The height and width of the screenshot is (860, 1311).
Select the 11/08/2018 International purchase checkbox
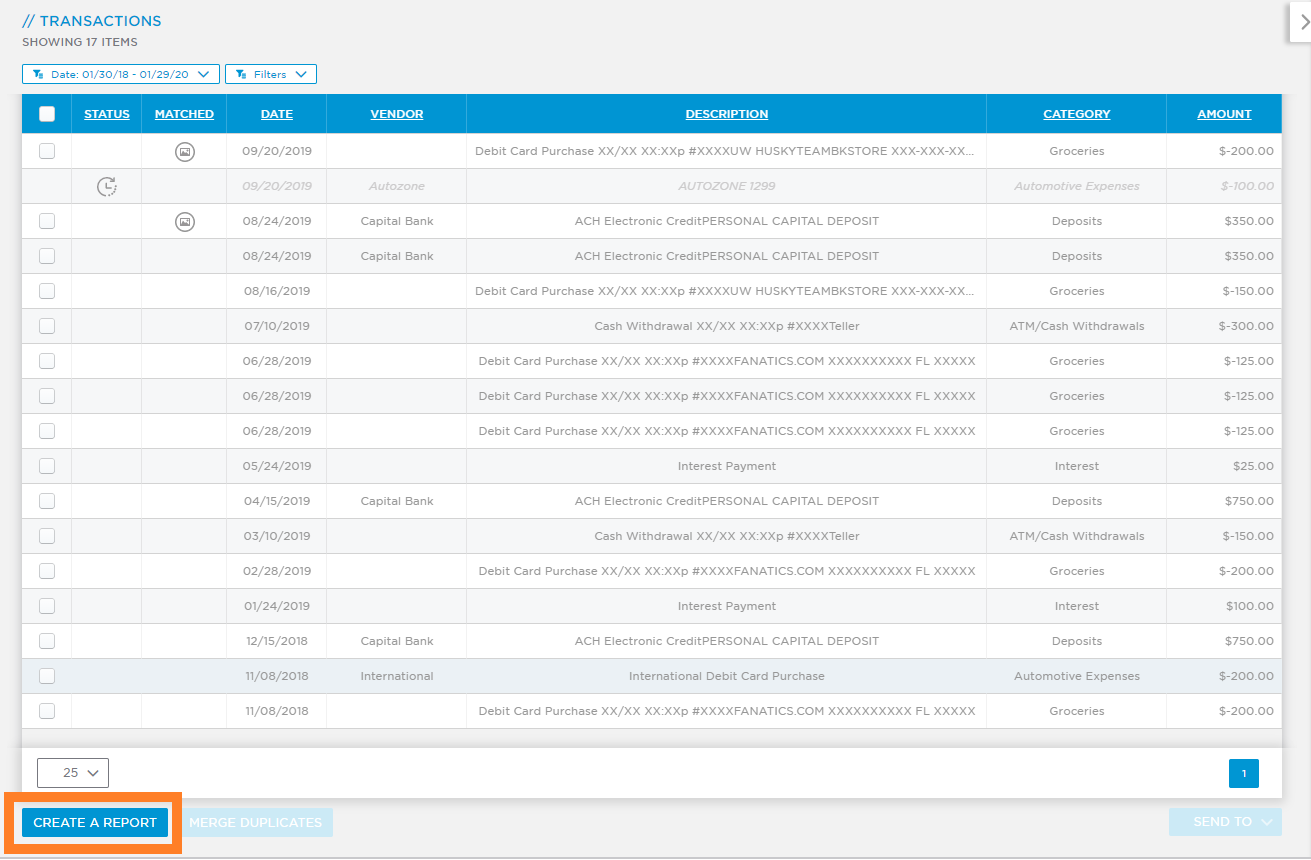pyautogui.click(x=46, y=675)
